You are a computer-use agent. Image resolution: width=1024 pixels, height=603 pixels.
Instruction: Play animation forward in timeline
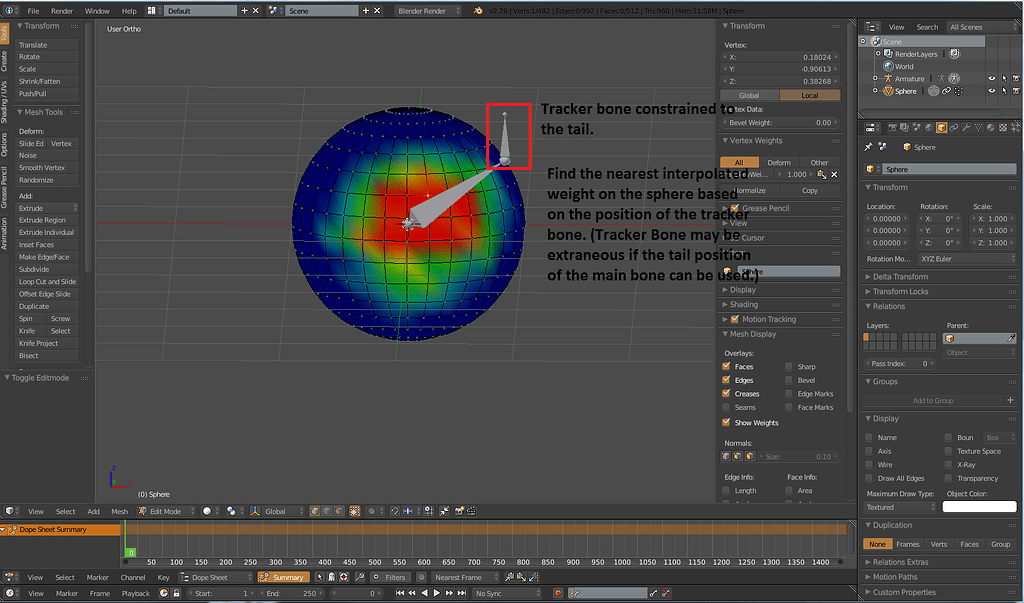point(437,593)
